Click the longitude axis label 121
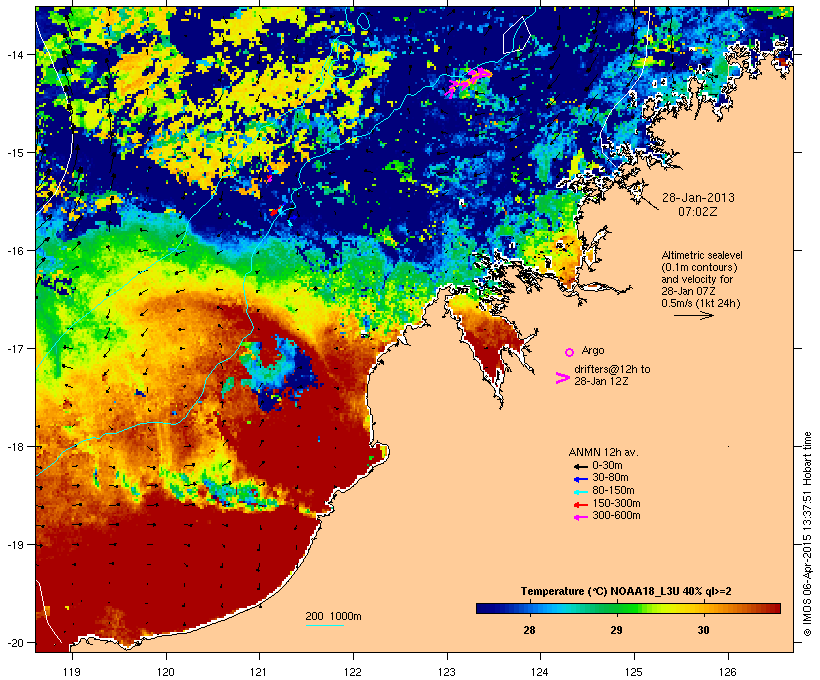 [x=259, y=672]
